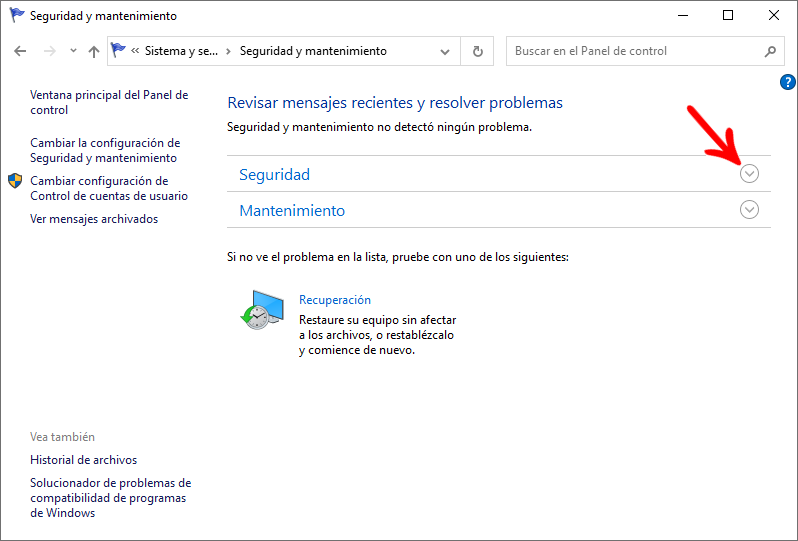Image resolution: width=798 pixels, height=541 pixels.
Task: Refresh the page with the reload button
Action: click(477, 51)
